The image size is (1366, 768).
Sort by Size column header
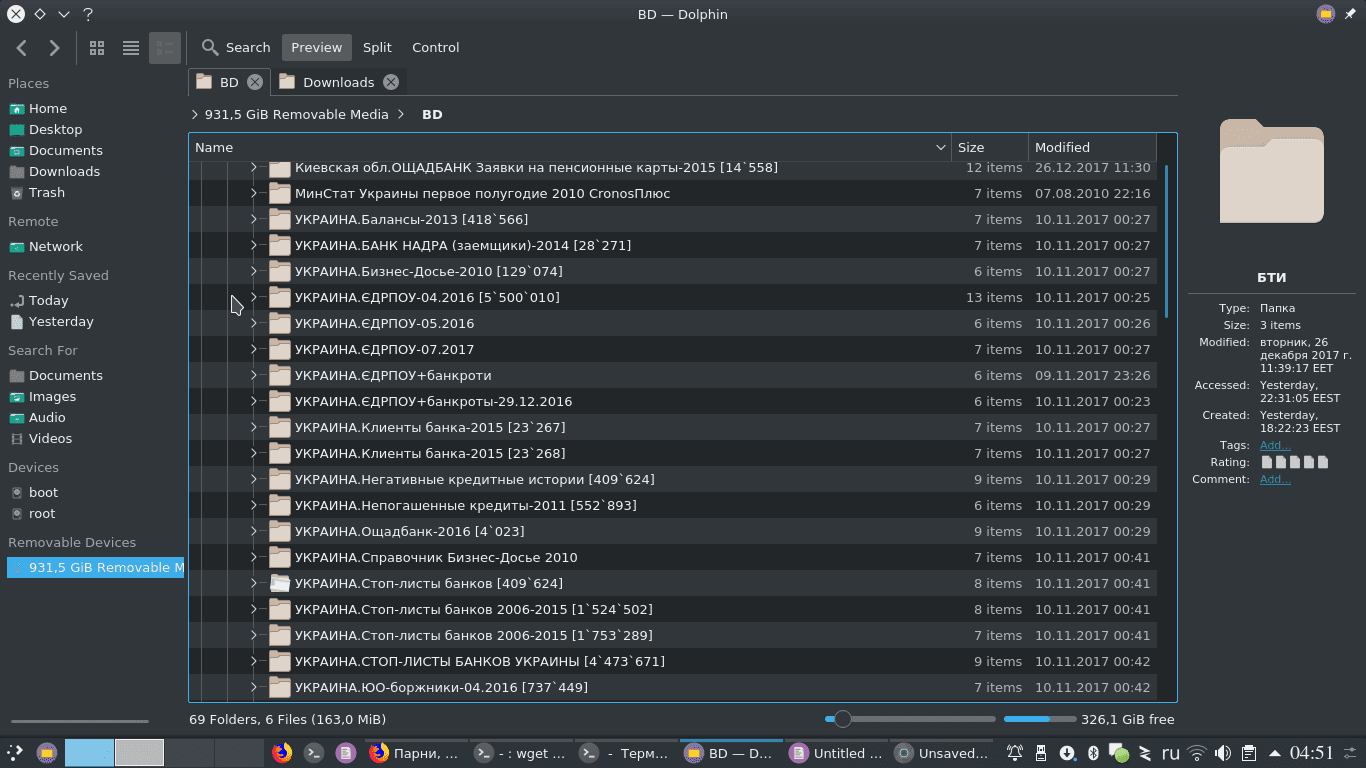point(990,147)
